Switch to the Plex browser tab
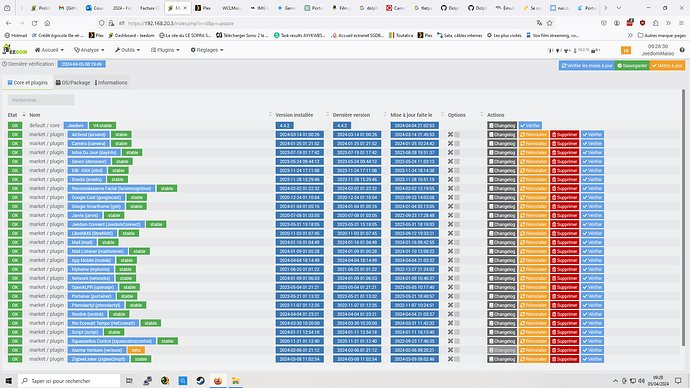 click(203, 8)
